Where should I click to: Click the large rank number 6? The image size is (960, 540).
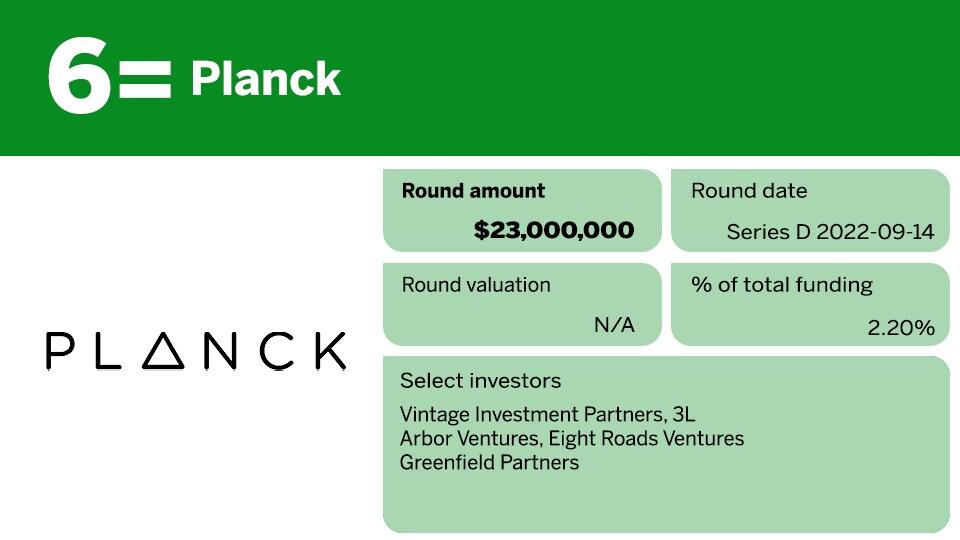pyautogui.click(x=79, y=79)
